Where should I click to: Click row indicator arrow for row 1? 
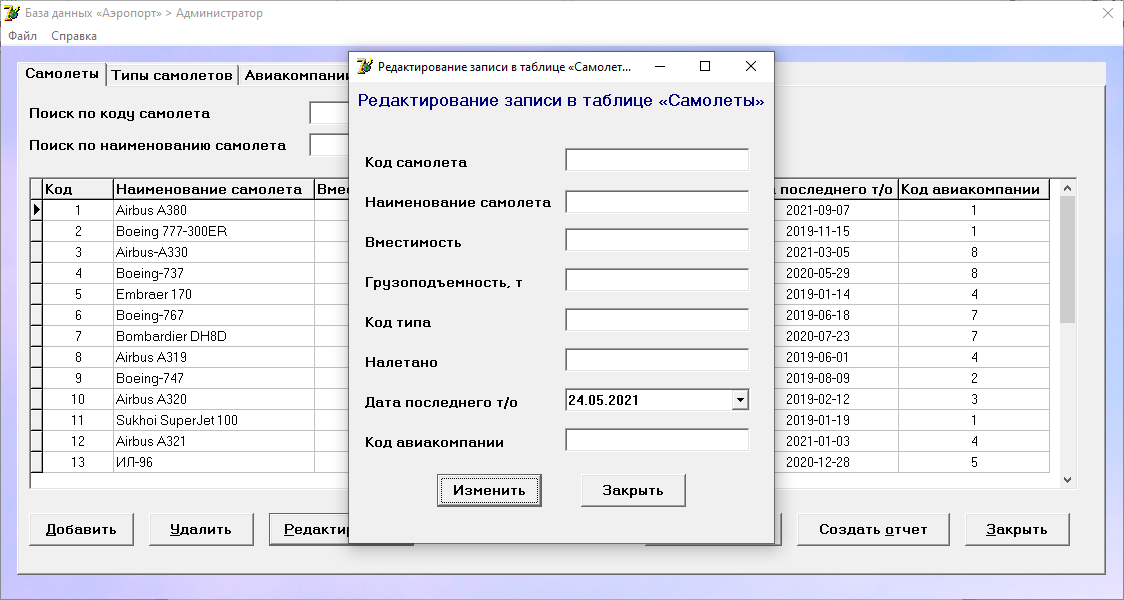37,210
